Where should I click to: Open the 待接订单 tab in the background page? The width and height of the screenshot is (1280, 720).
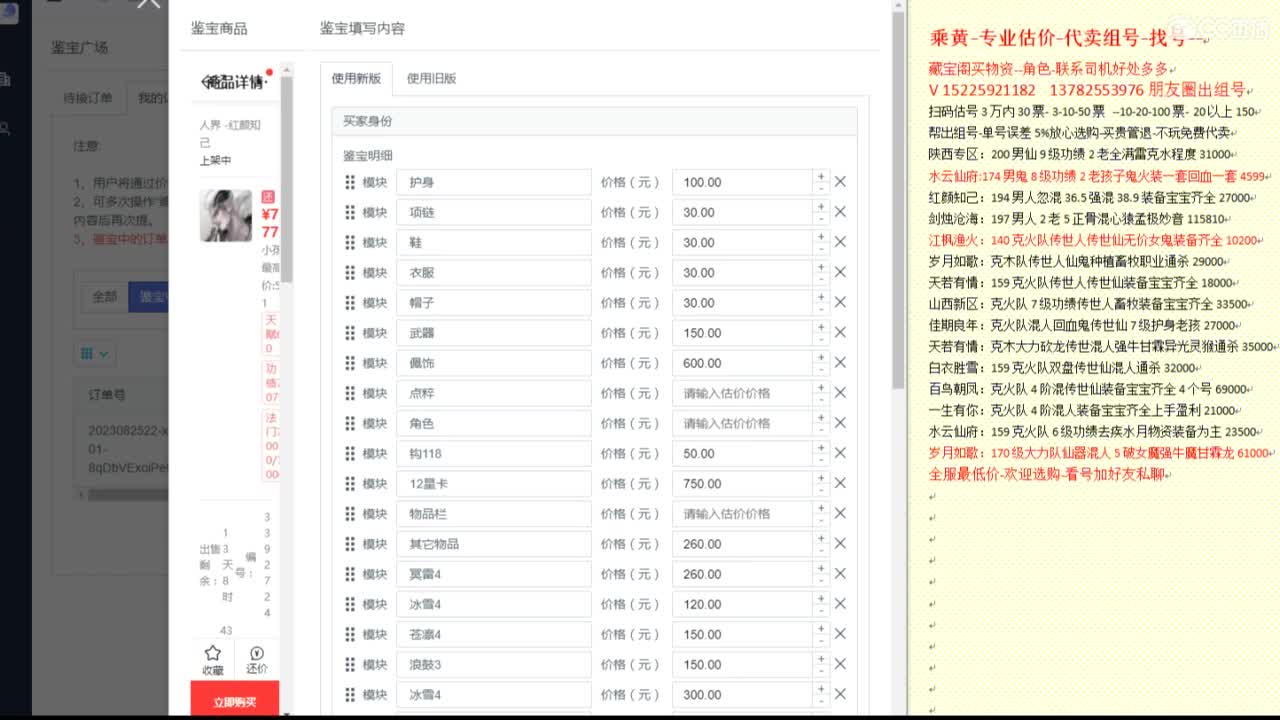tap(88, 98)
